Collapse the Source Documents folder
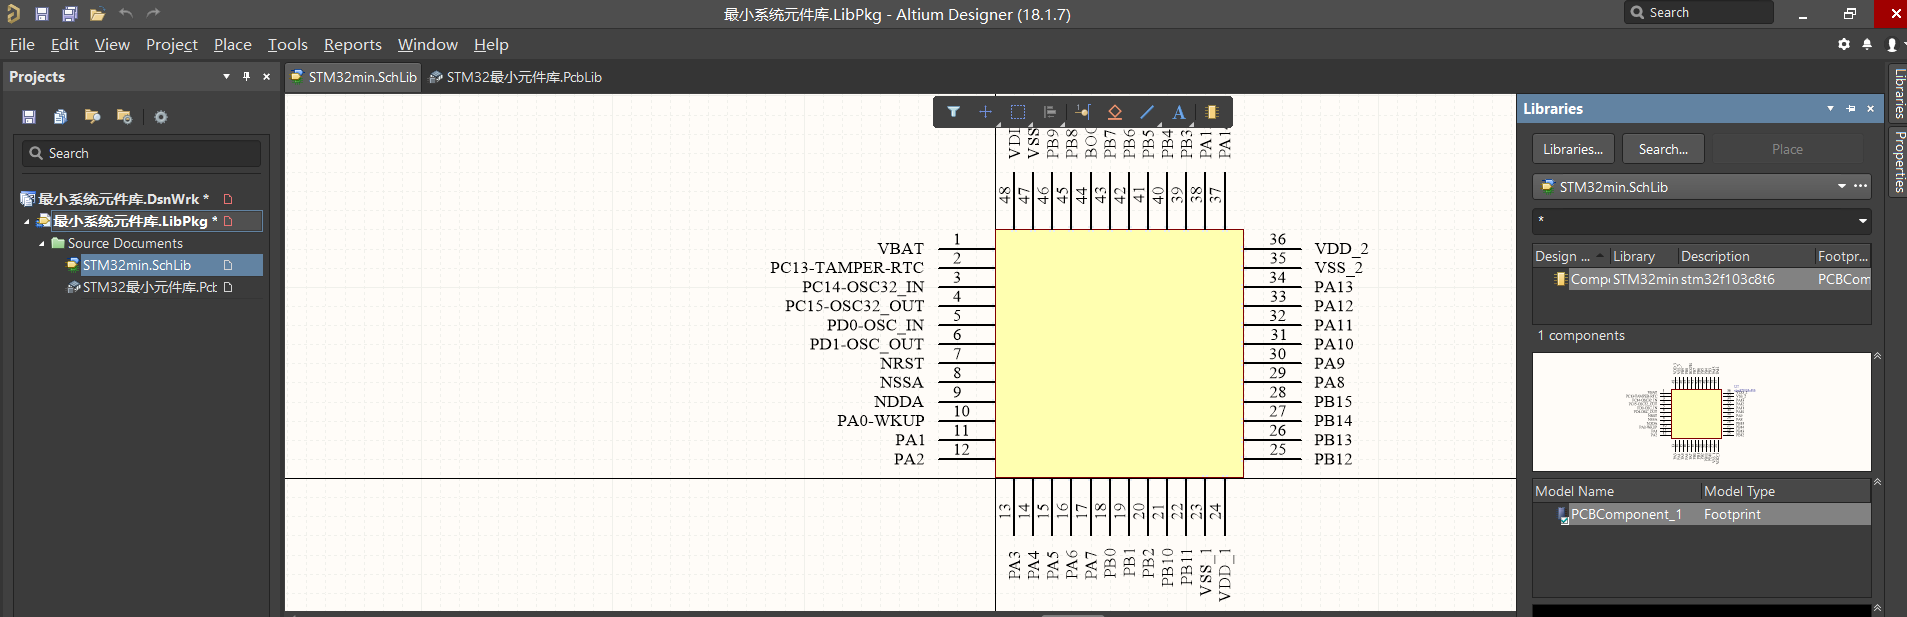The width and height of the screenshot is (1907, 617). pos(42,244)
